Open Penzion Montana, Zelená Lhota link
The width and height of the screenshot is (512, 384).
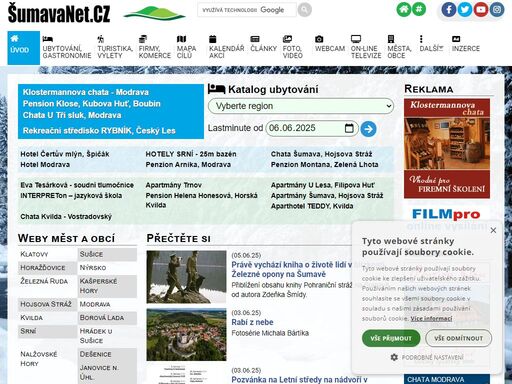tap(324, 165)
